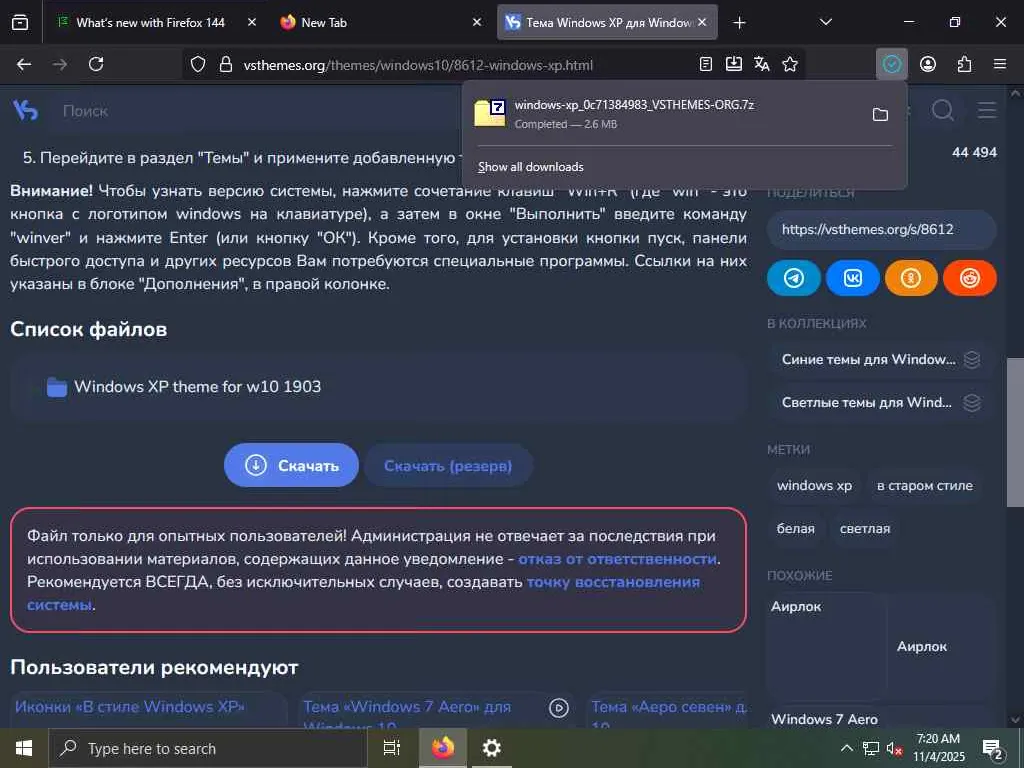Open Windows XP theme for w10 1903 folder
This screenshot has width=1024, height=768.
(197, 387)
